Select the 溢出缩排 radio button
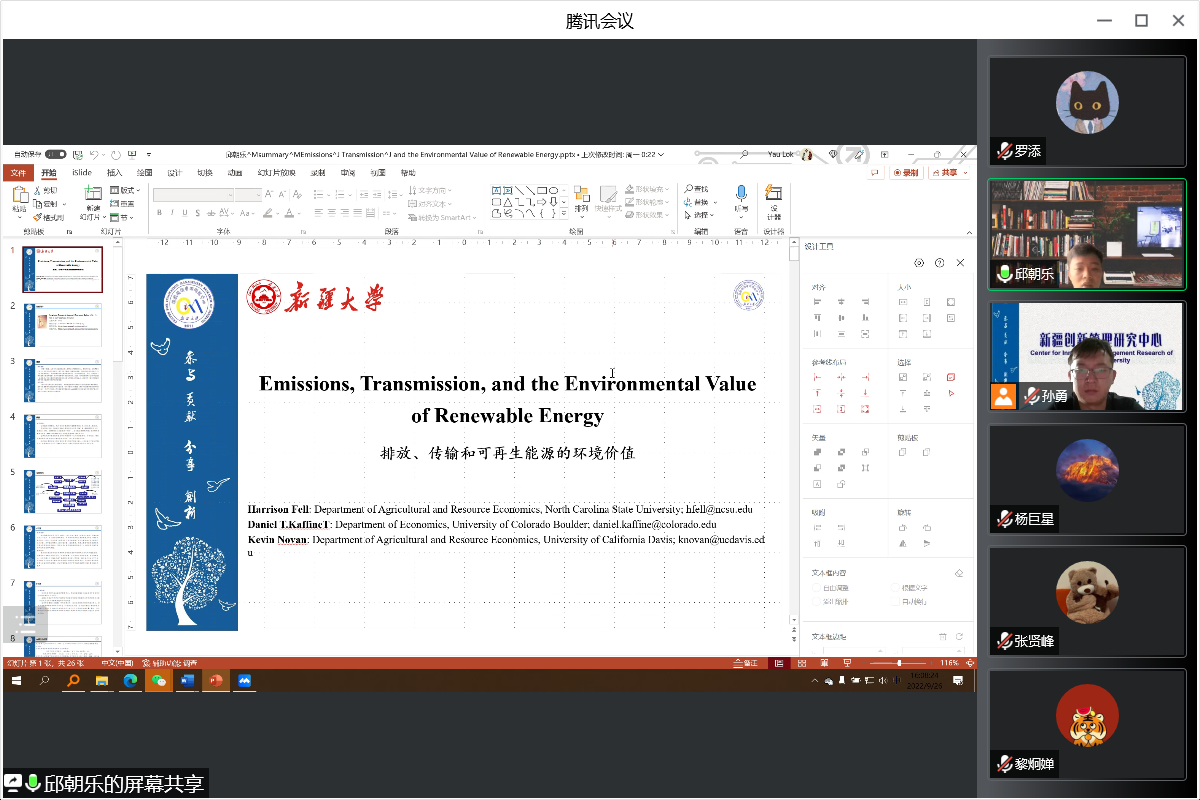 pos(816,601)
